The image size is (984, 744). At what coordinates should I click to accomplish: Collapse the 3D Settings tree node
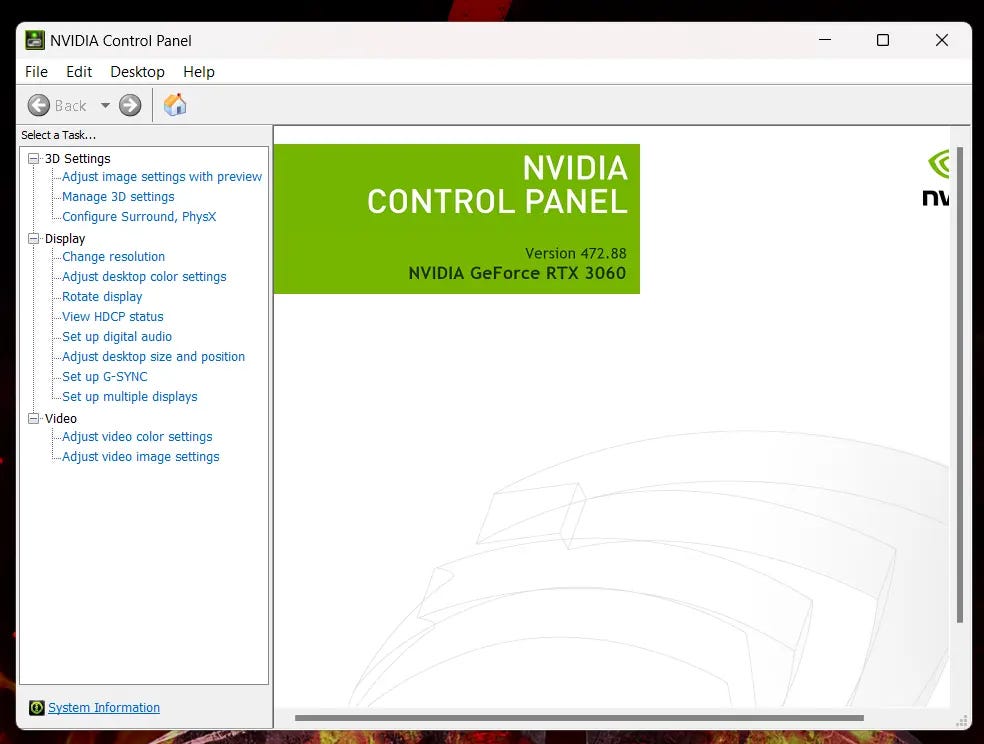tap(33, 159)
